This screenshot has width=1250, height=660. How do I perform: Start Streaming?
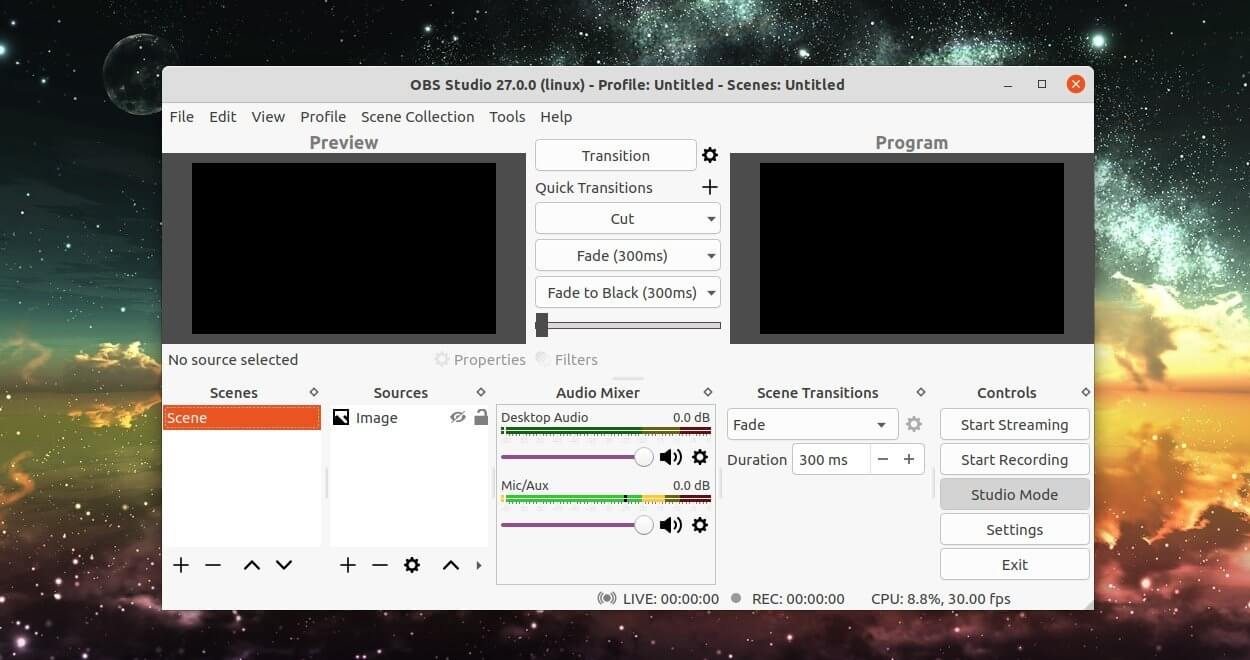pos(1014,424)
